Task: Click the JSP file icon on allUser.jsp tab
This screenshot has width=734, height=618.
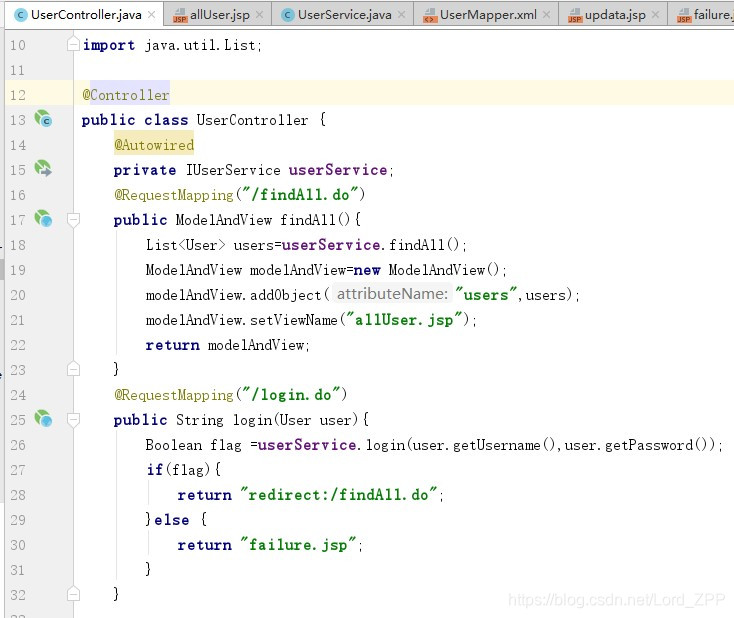Action: [x=180, y=16]
